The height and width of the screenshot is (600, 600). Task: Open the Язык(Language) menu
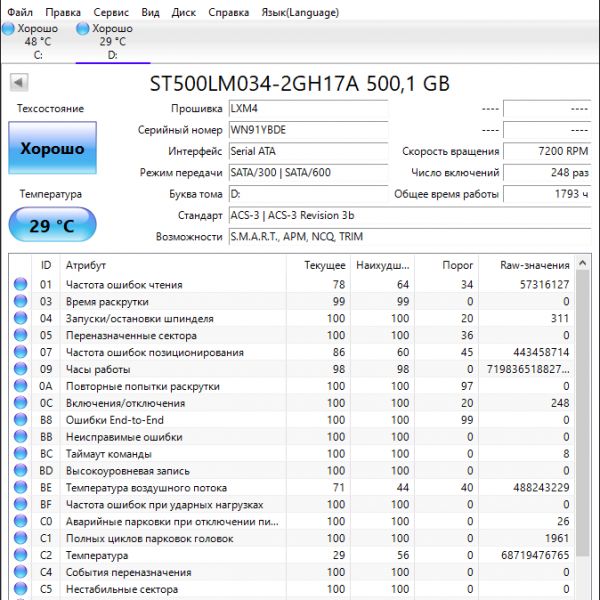click(x=300, y=12)
